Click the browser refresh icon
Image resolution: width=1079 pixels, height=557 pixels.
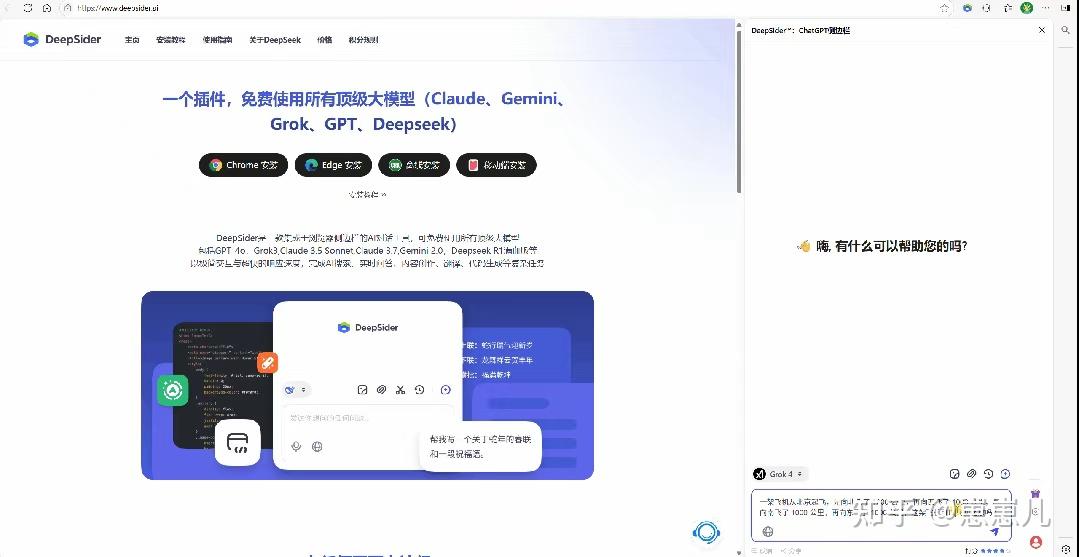pos(28,8)
